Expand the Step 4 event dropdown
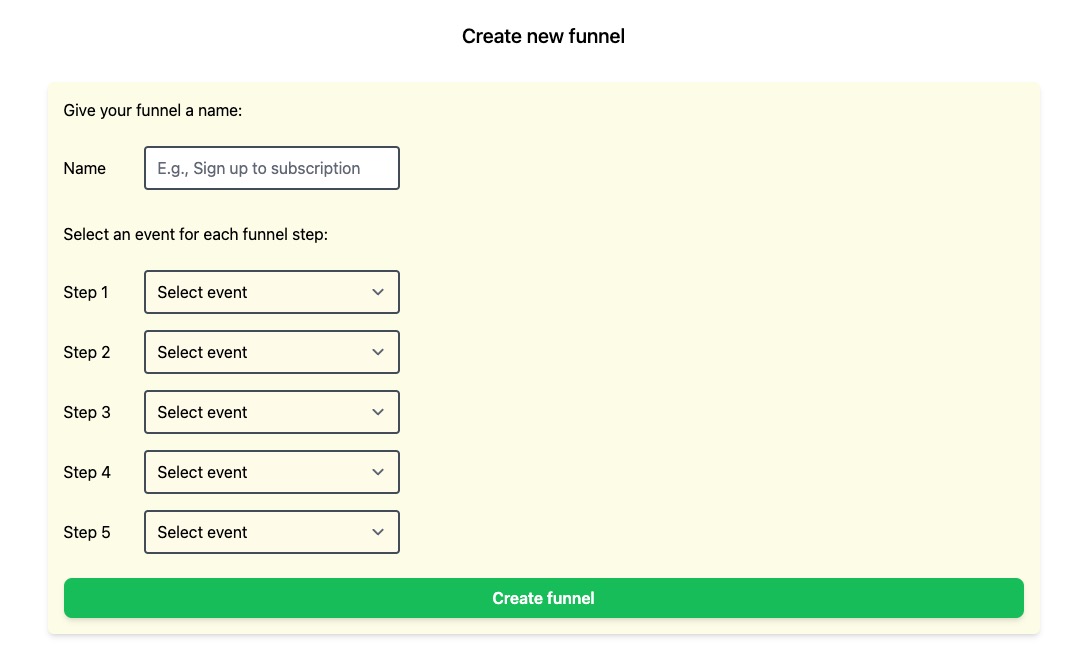The image size is (1091, 651). (x=271, y=472)
